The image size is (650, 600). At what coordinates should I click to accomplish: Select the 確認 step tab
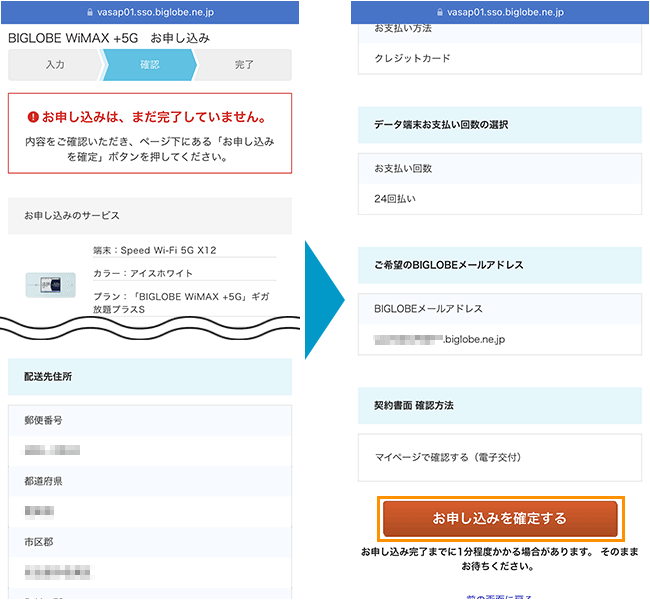click(x=150, y=65)
